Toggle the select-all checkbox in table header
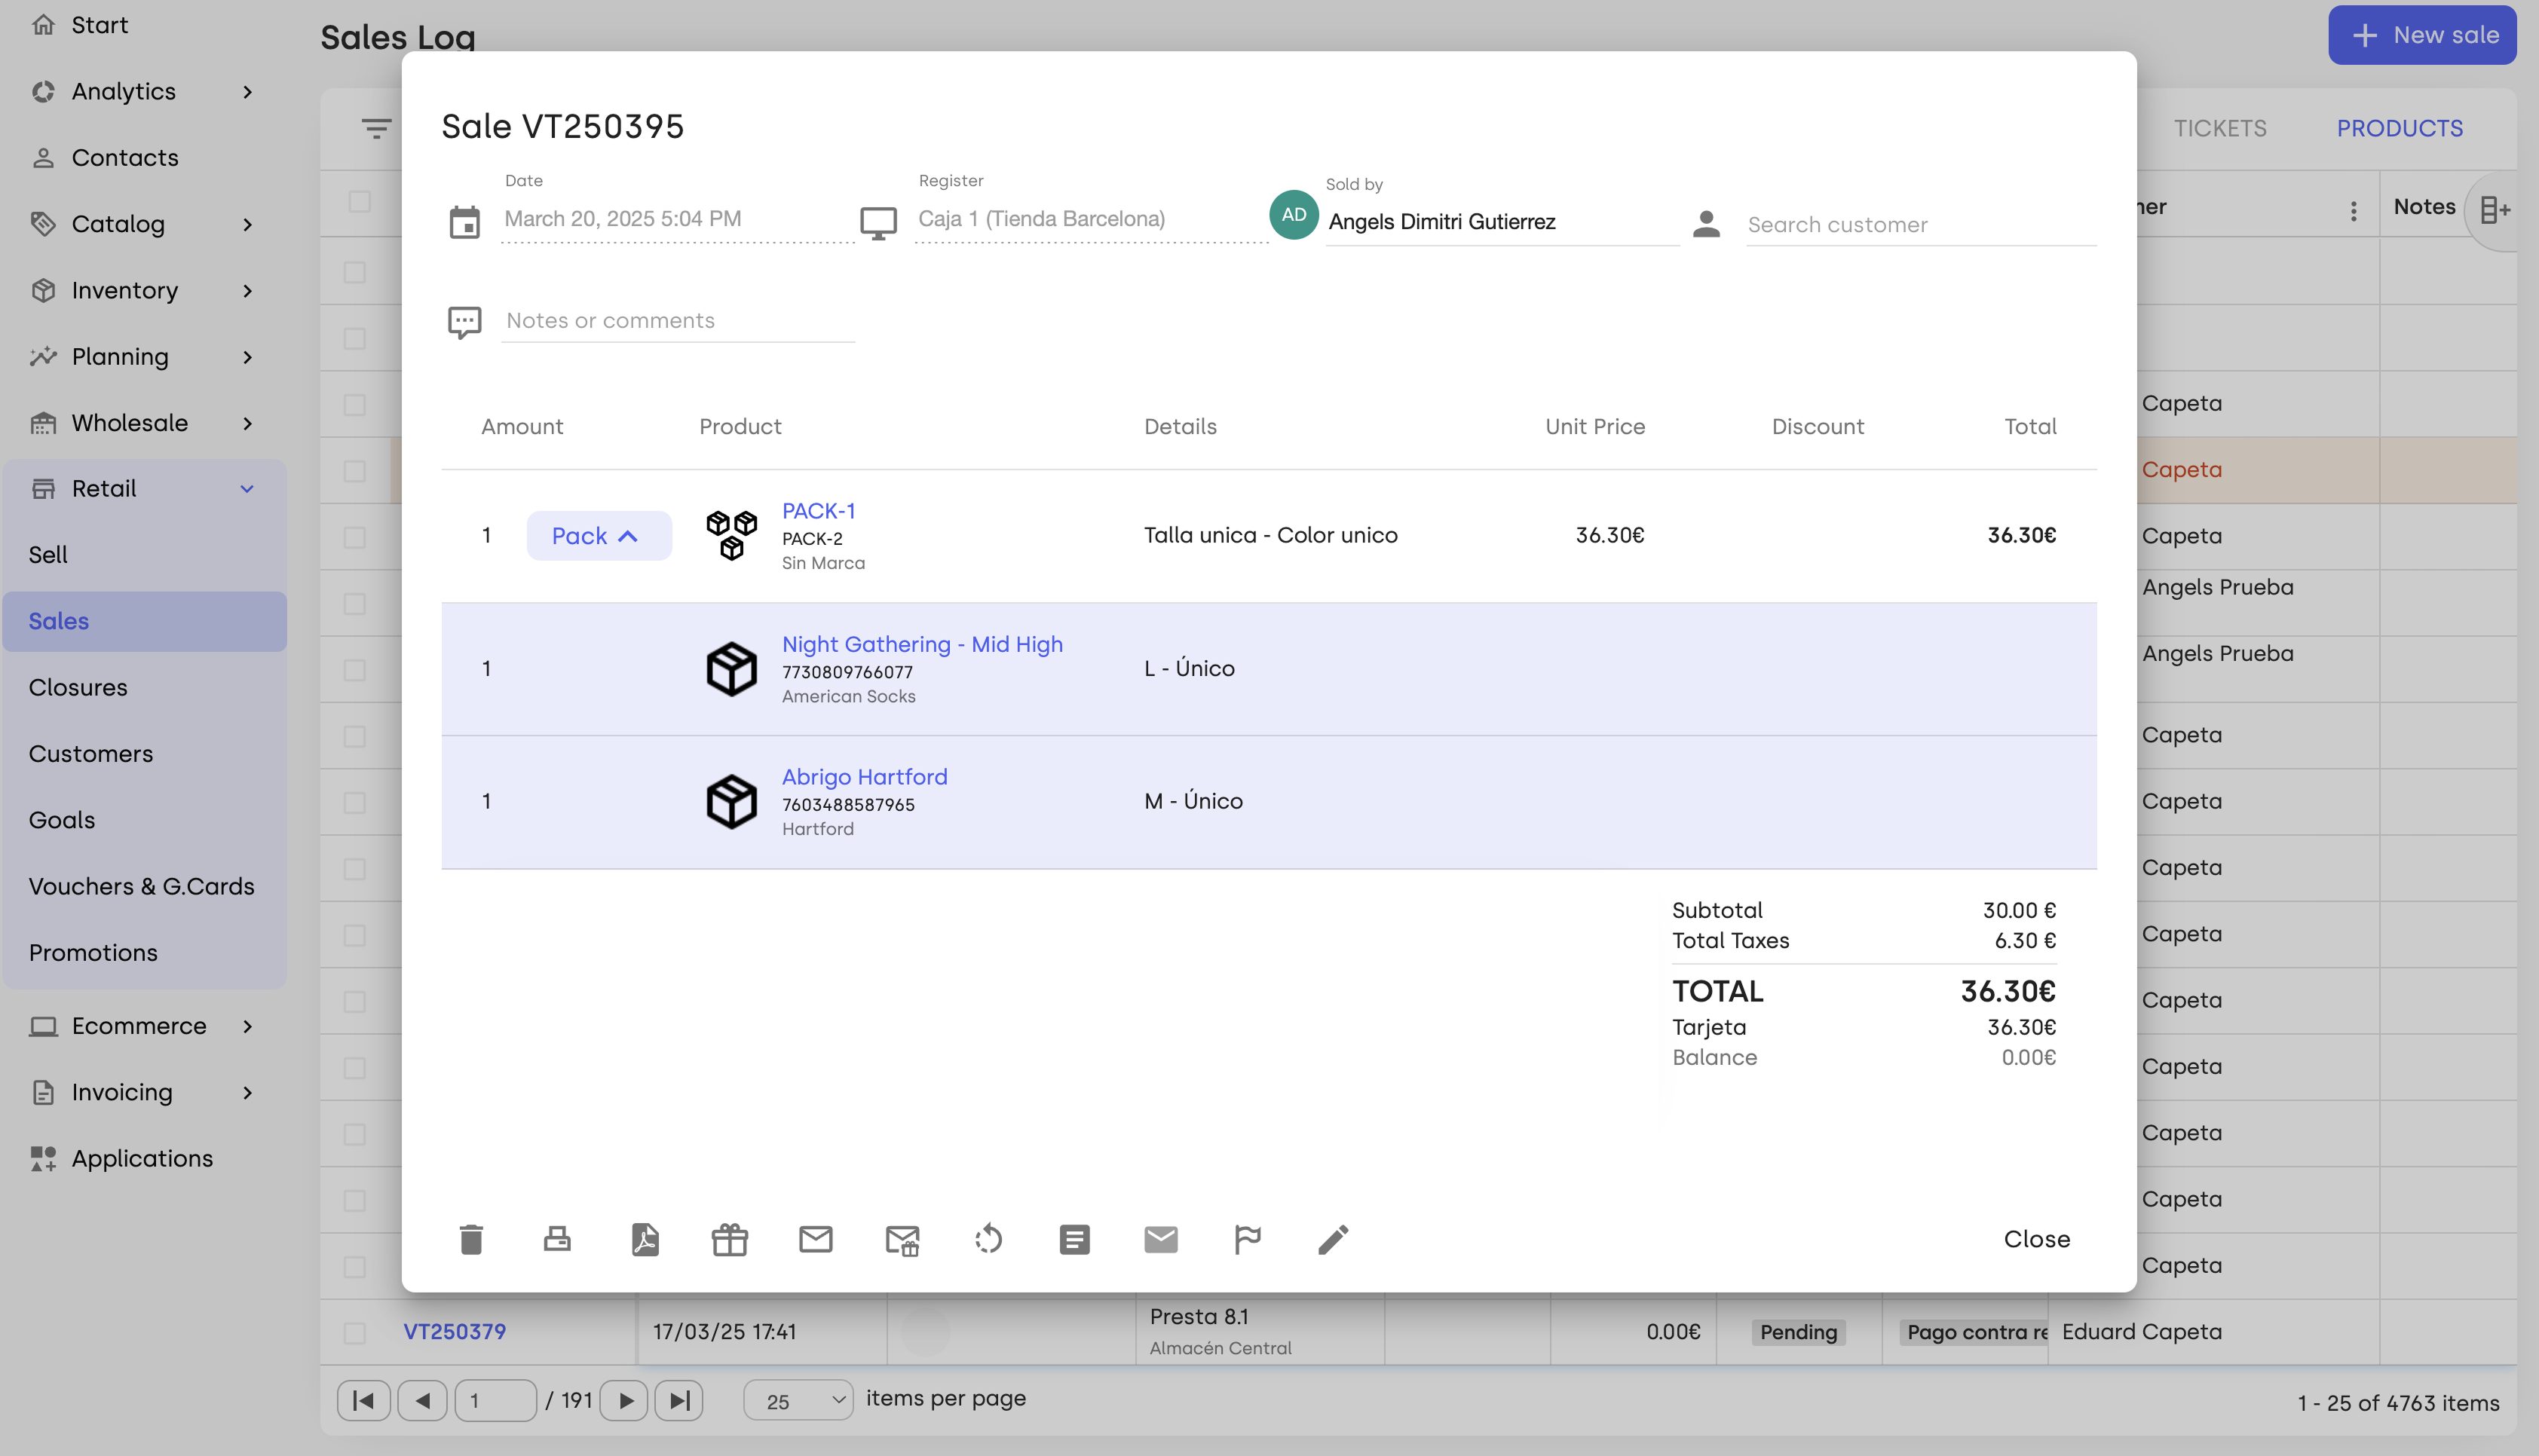 coord(359,202)
